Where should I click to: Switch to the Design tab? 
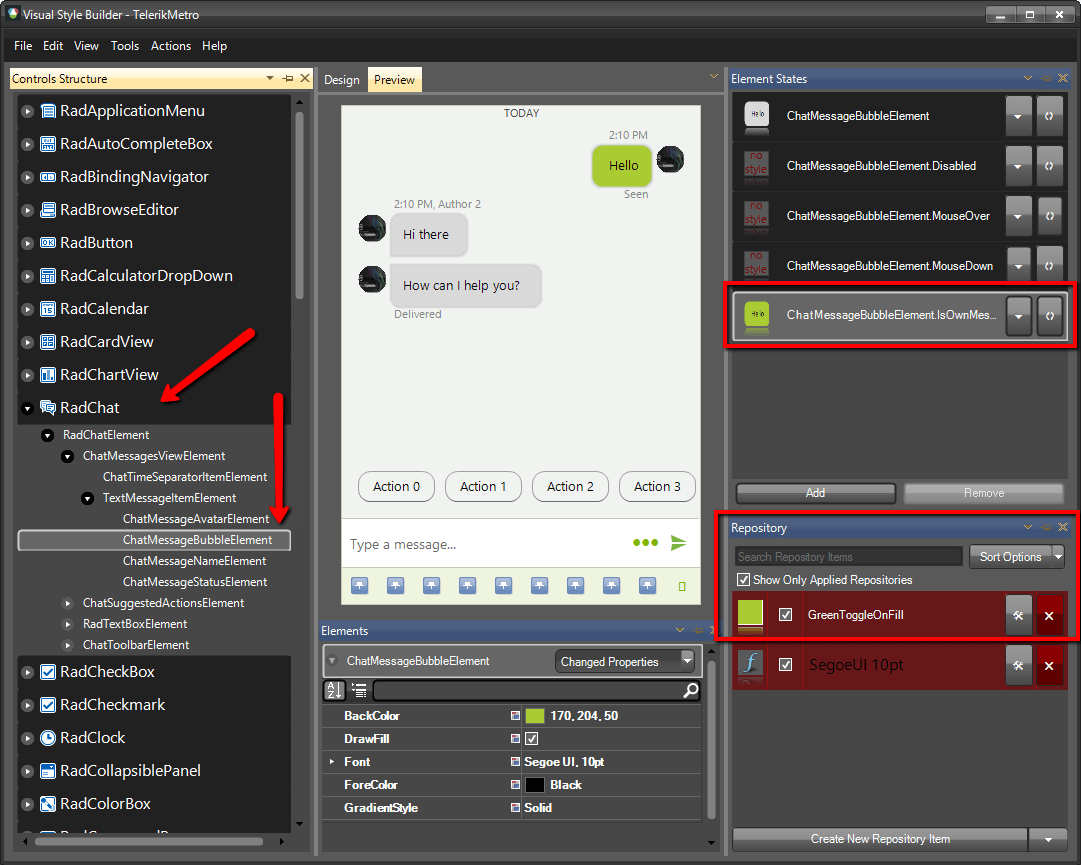341,79
